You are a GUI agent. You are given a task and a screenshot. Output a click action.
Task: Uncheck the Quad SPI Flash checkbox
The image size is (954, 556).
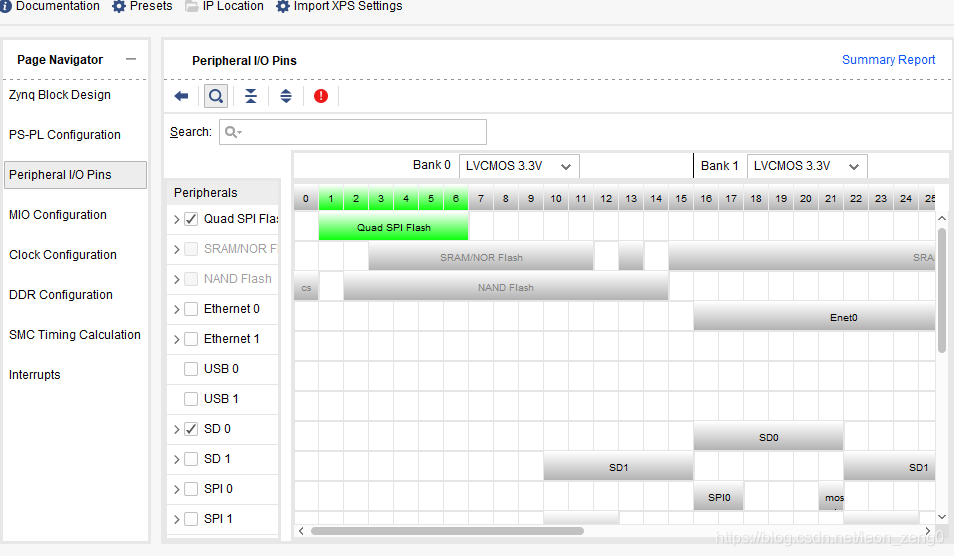(191, 219)
